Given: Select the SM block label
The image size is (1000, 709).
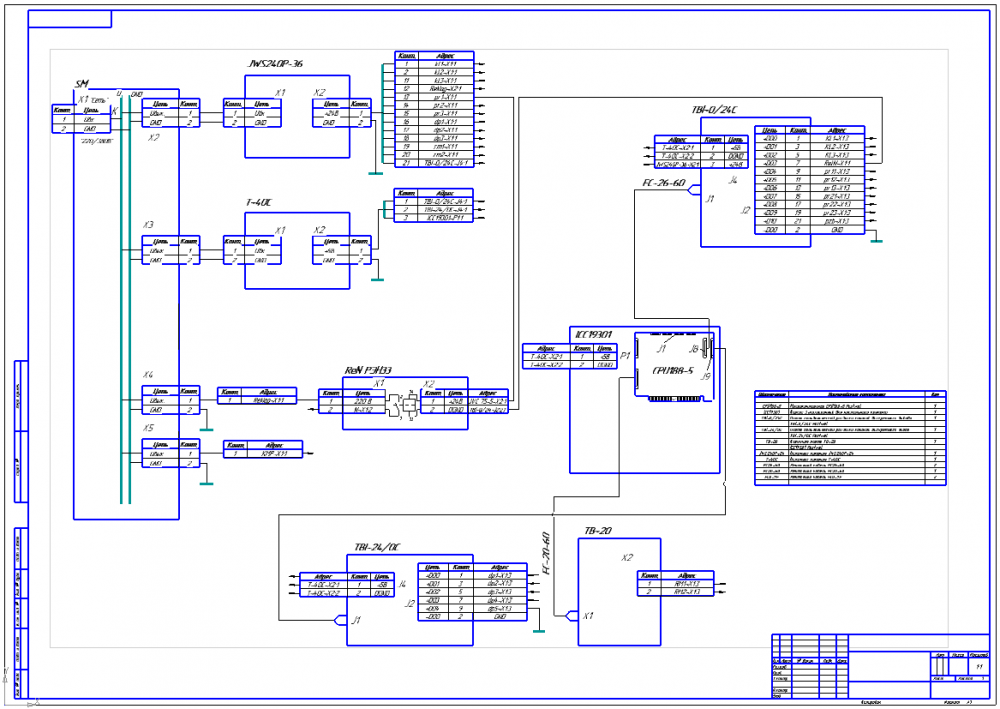Looking at the screenshot, I should pyautogui.click(x=83, y=84).
